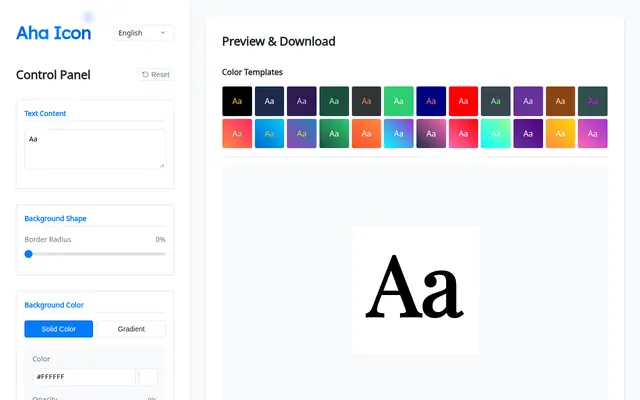640x400 pixels.
Task: Apply the coral-to-pink gradient template
Action: (x=237, y=133)
